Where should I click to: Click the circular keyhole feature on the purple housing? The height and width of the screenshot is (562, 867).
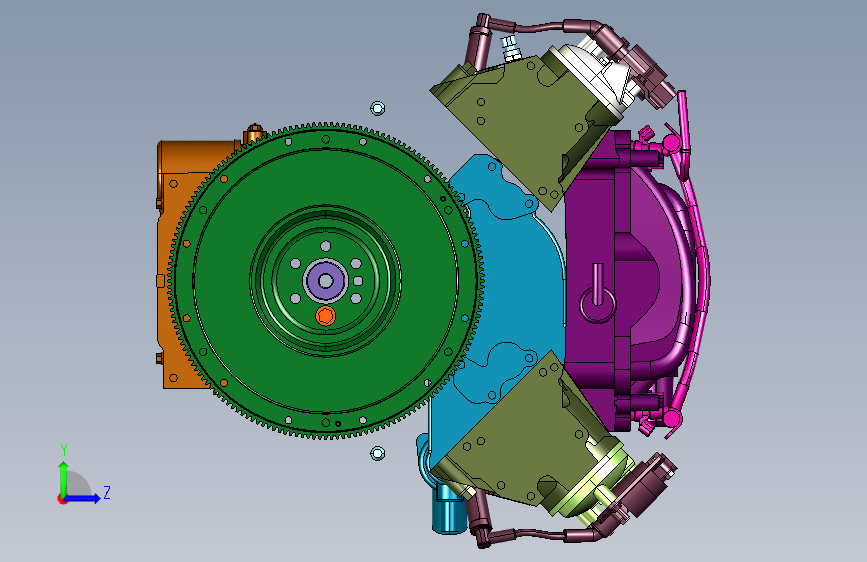(597, 304)
